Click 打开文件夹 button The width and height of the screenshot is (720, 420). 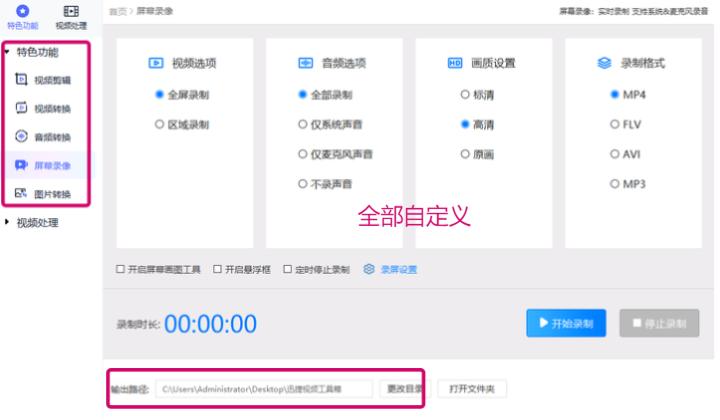pos(472,389)
